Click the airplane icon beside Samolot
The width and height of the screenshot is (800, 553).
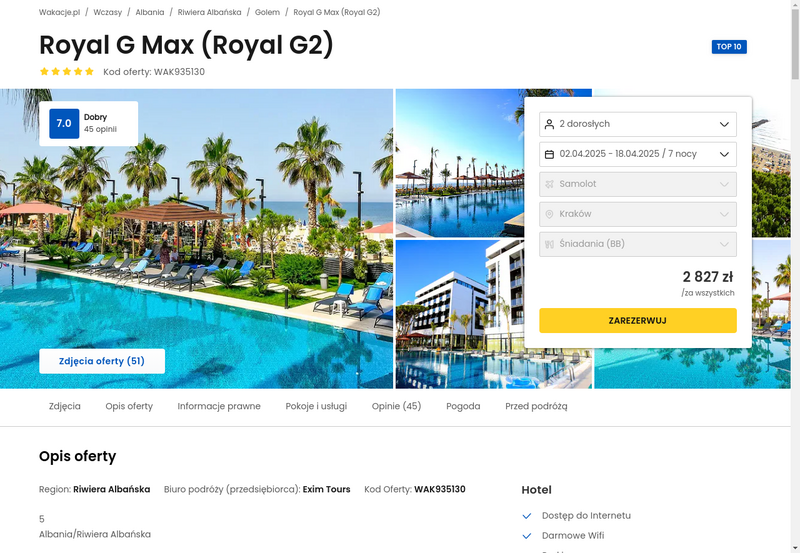point(549,184)
